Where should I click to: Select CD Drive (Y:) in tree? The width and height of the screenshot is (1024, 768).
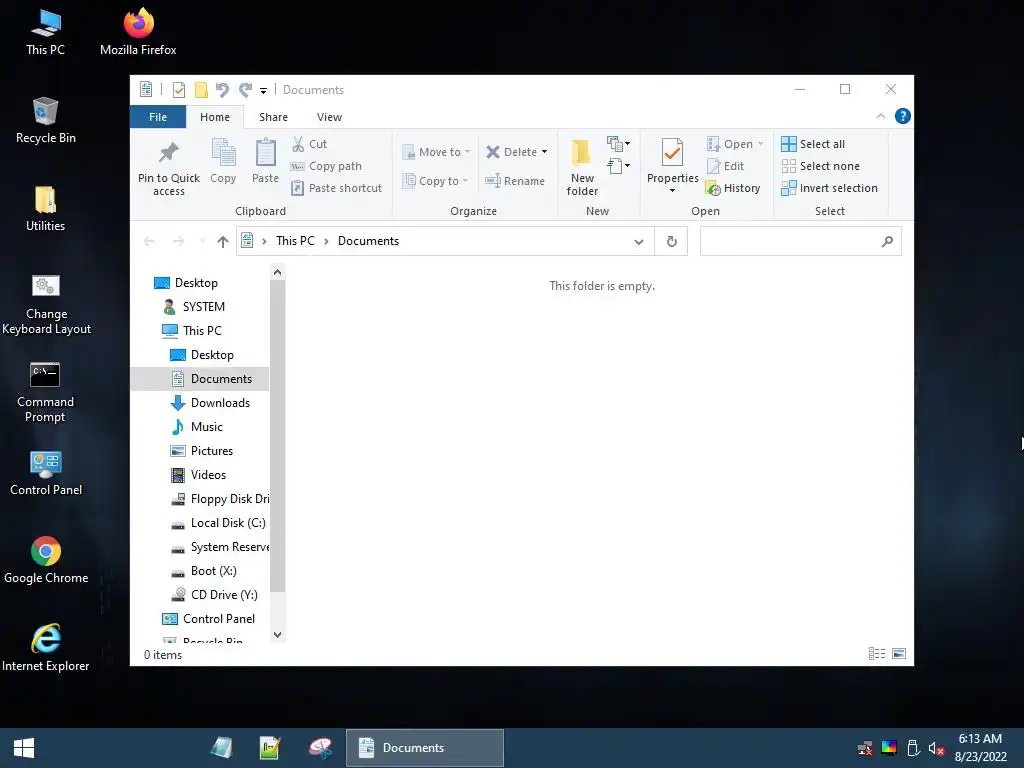pos(224,596)
